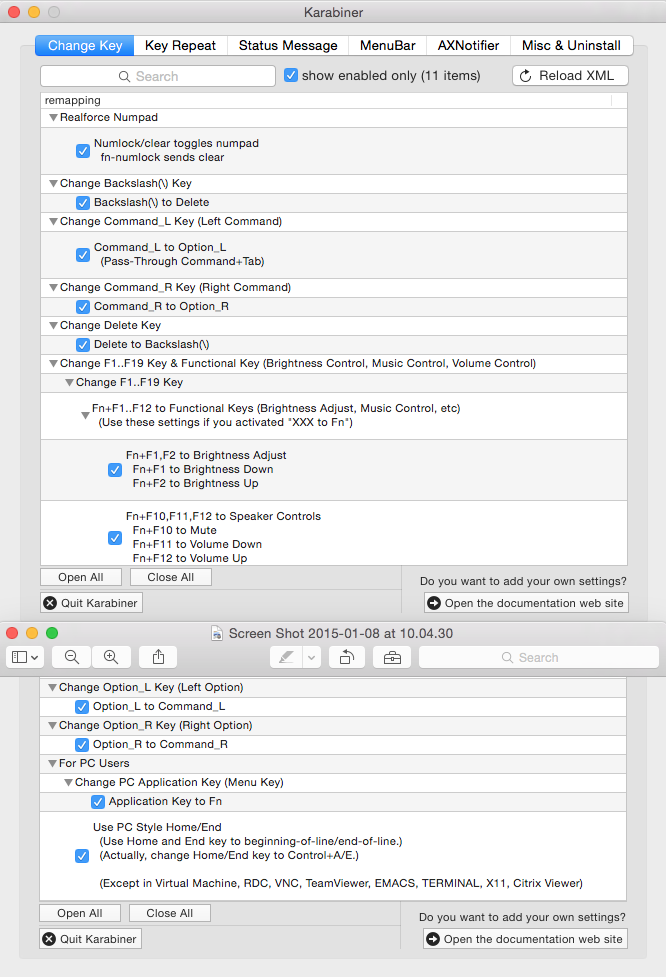Screen dimensions: 666x977
Task: Click the zoom out magnifier in Preview
Action: coord(72,657)
